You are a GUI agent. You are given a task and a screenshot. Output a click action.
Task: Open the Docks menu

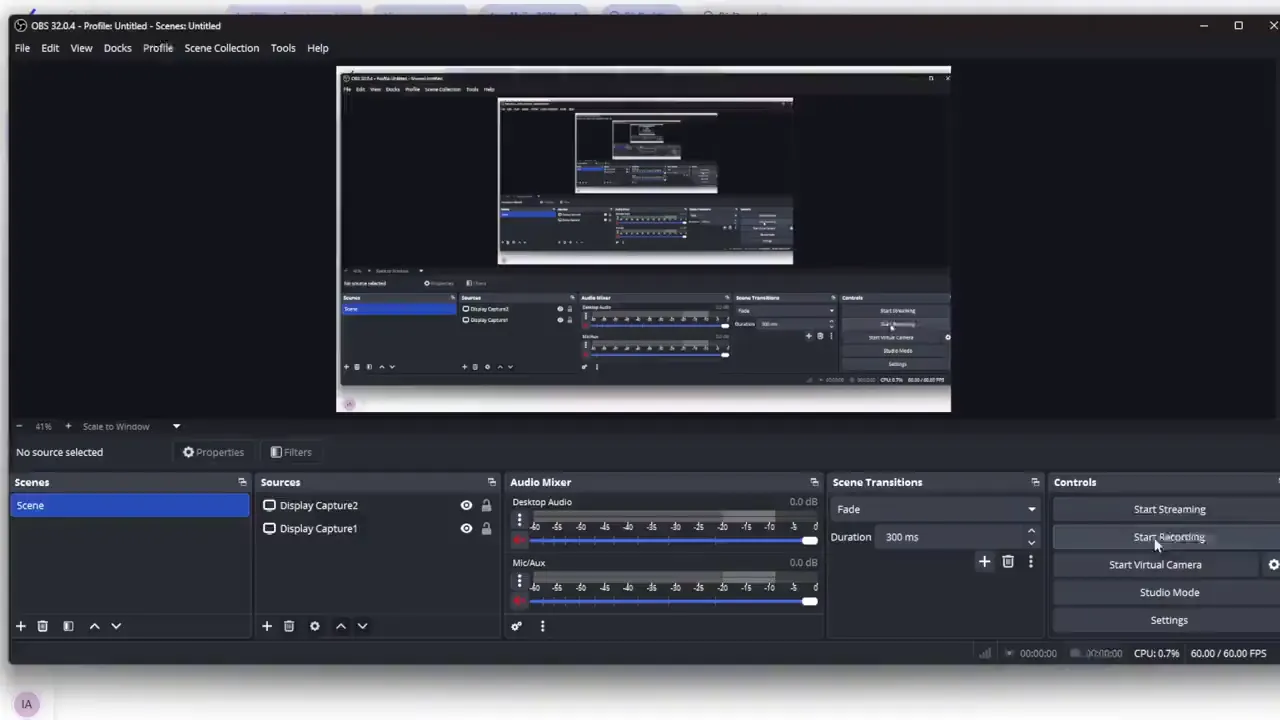(118, 48)
